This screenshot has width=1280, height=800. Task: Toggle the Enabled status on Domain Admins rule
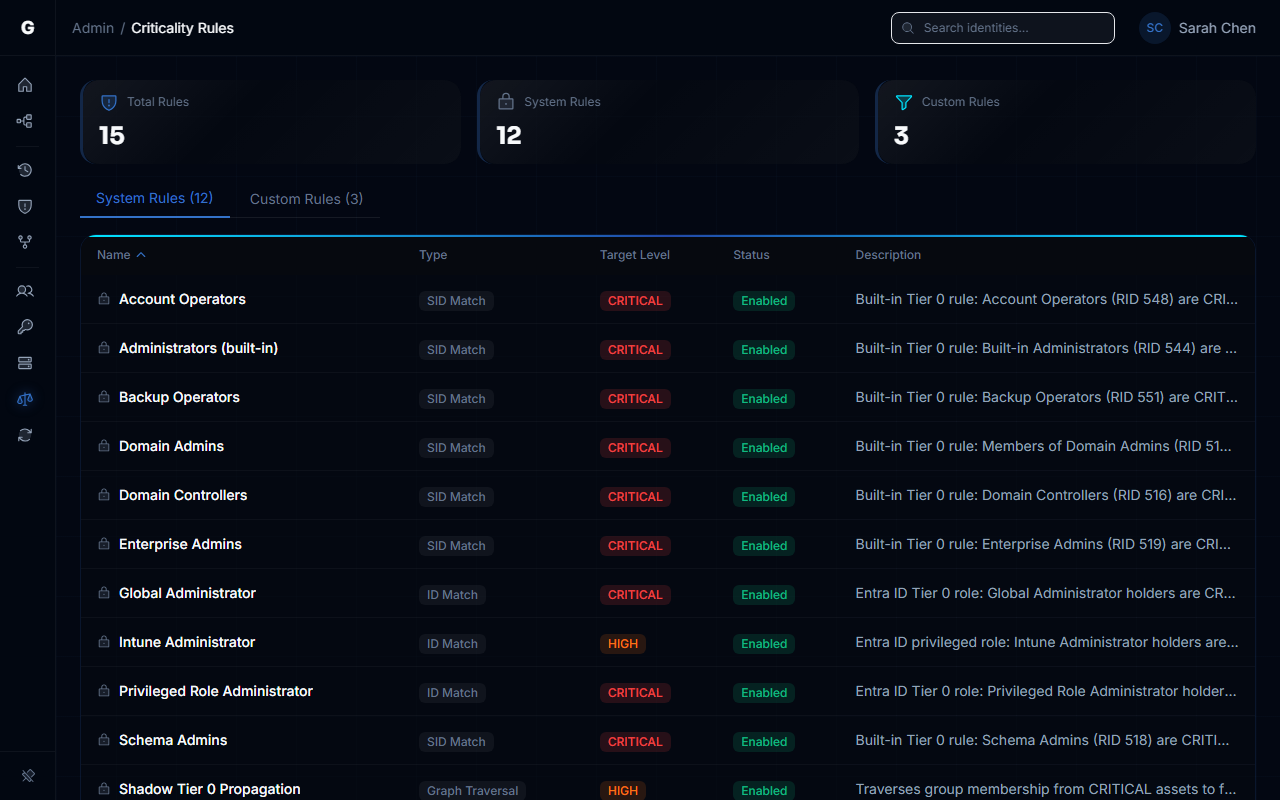[x=763, y=447]
